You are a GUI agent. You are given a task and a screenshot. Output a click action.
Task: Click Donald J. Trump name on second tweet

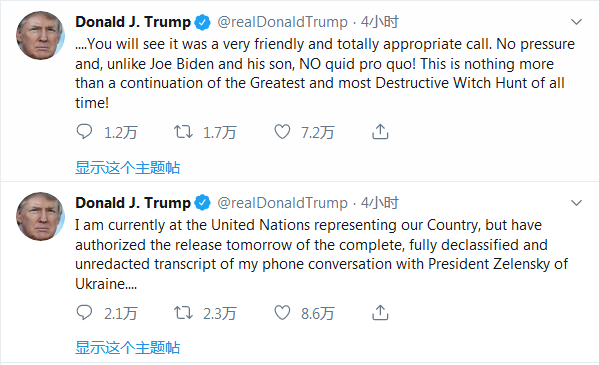(133, 203)
